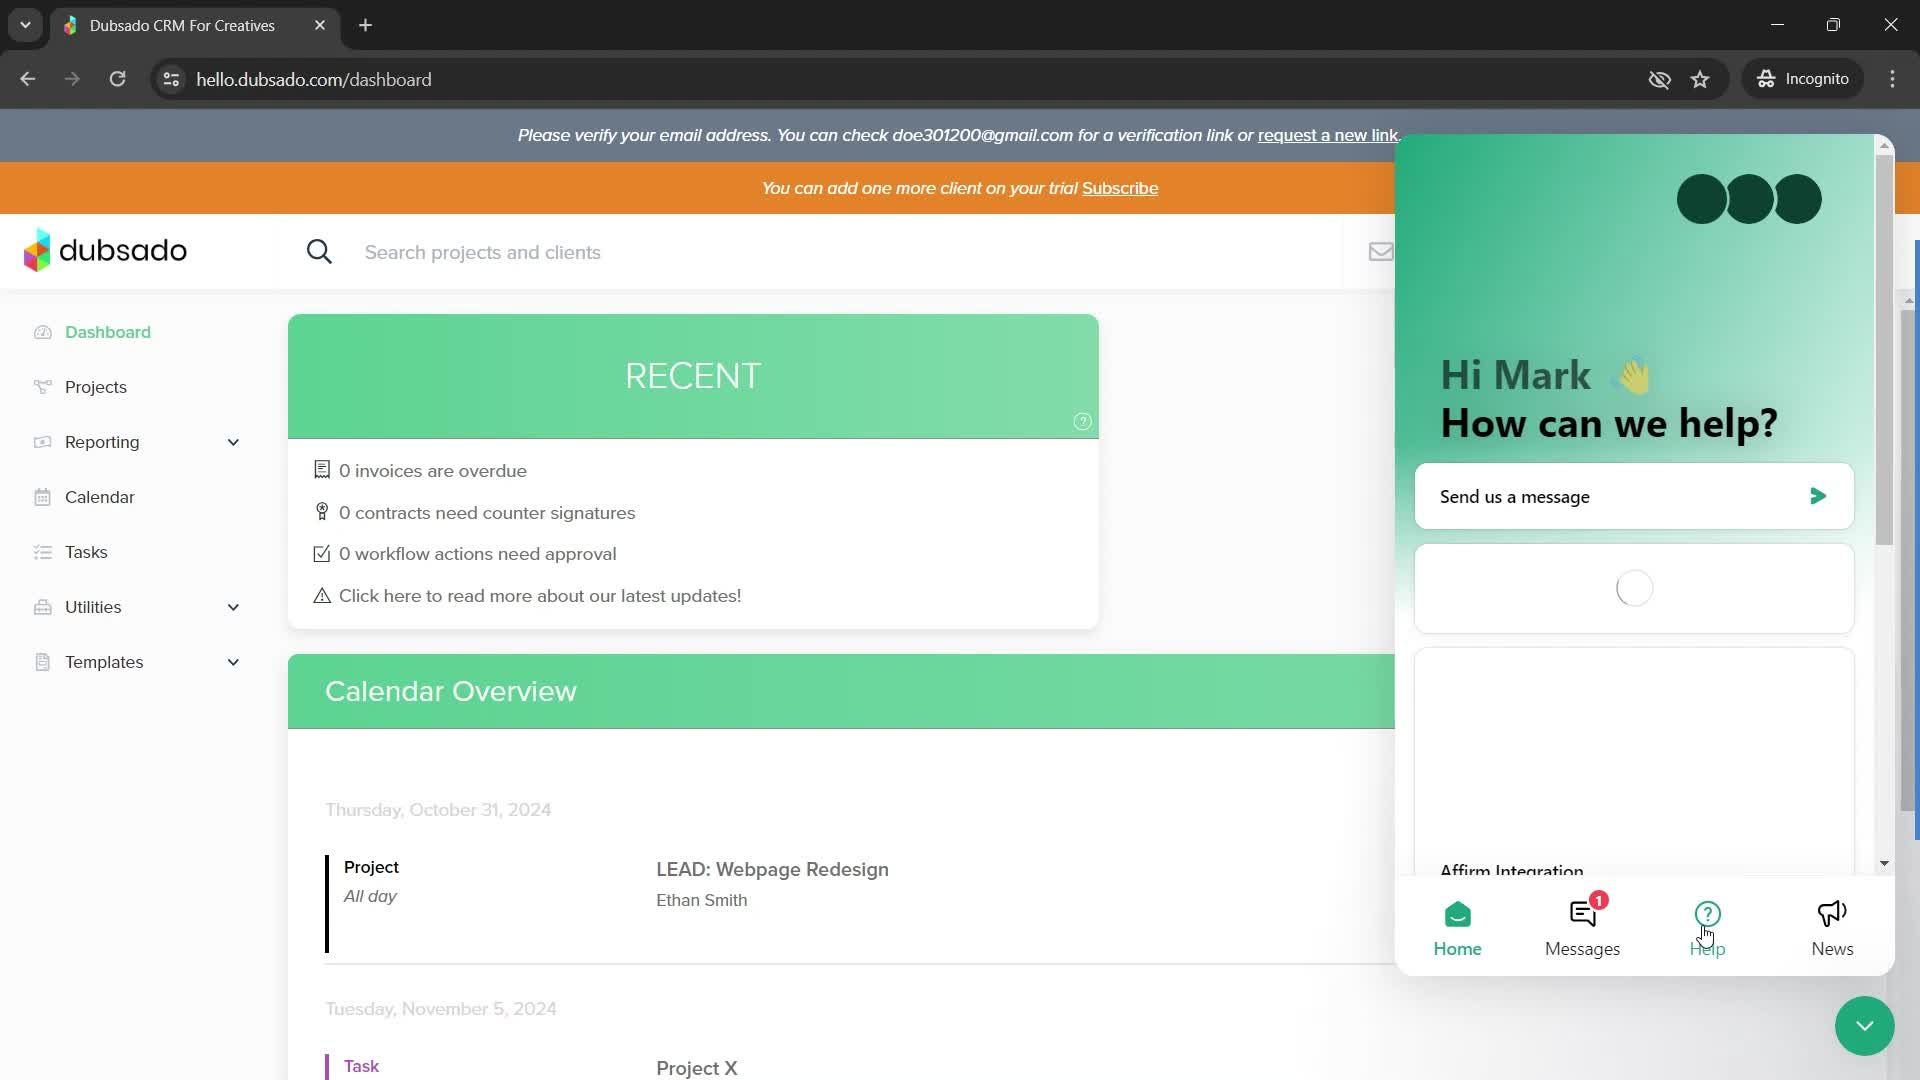
Task: Go back to previous page
Action: [x=28, y=79]
